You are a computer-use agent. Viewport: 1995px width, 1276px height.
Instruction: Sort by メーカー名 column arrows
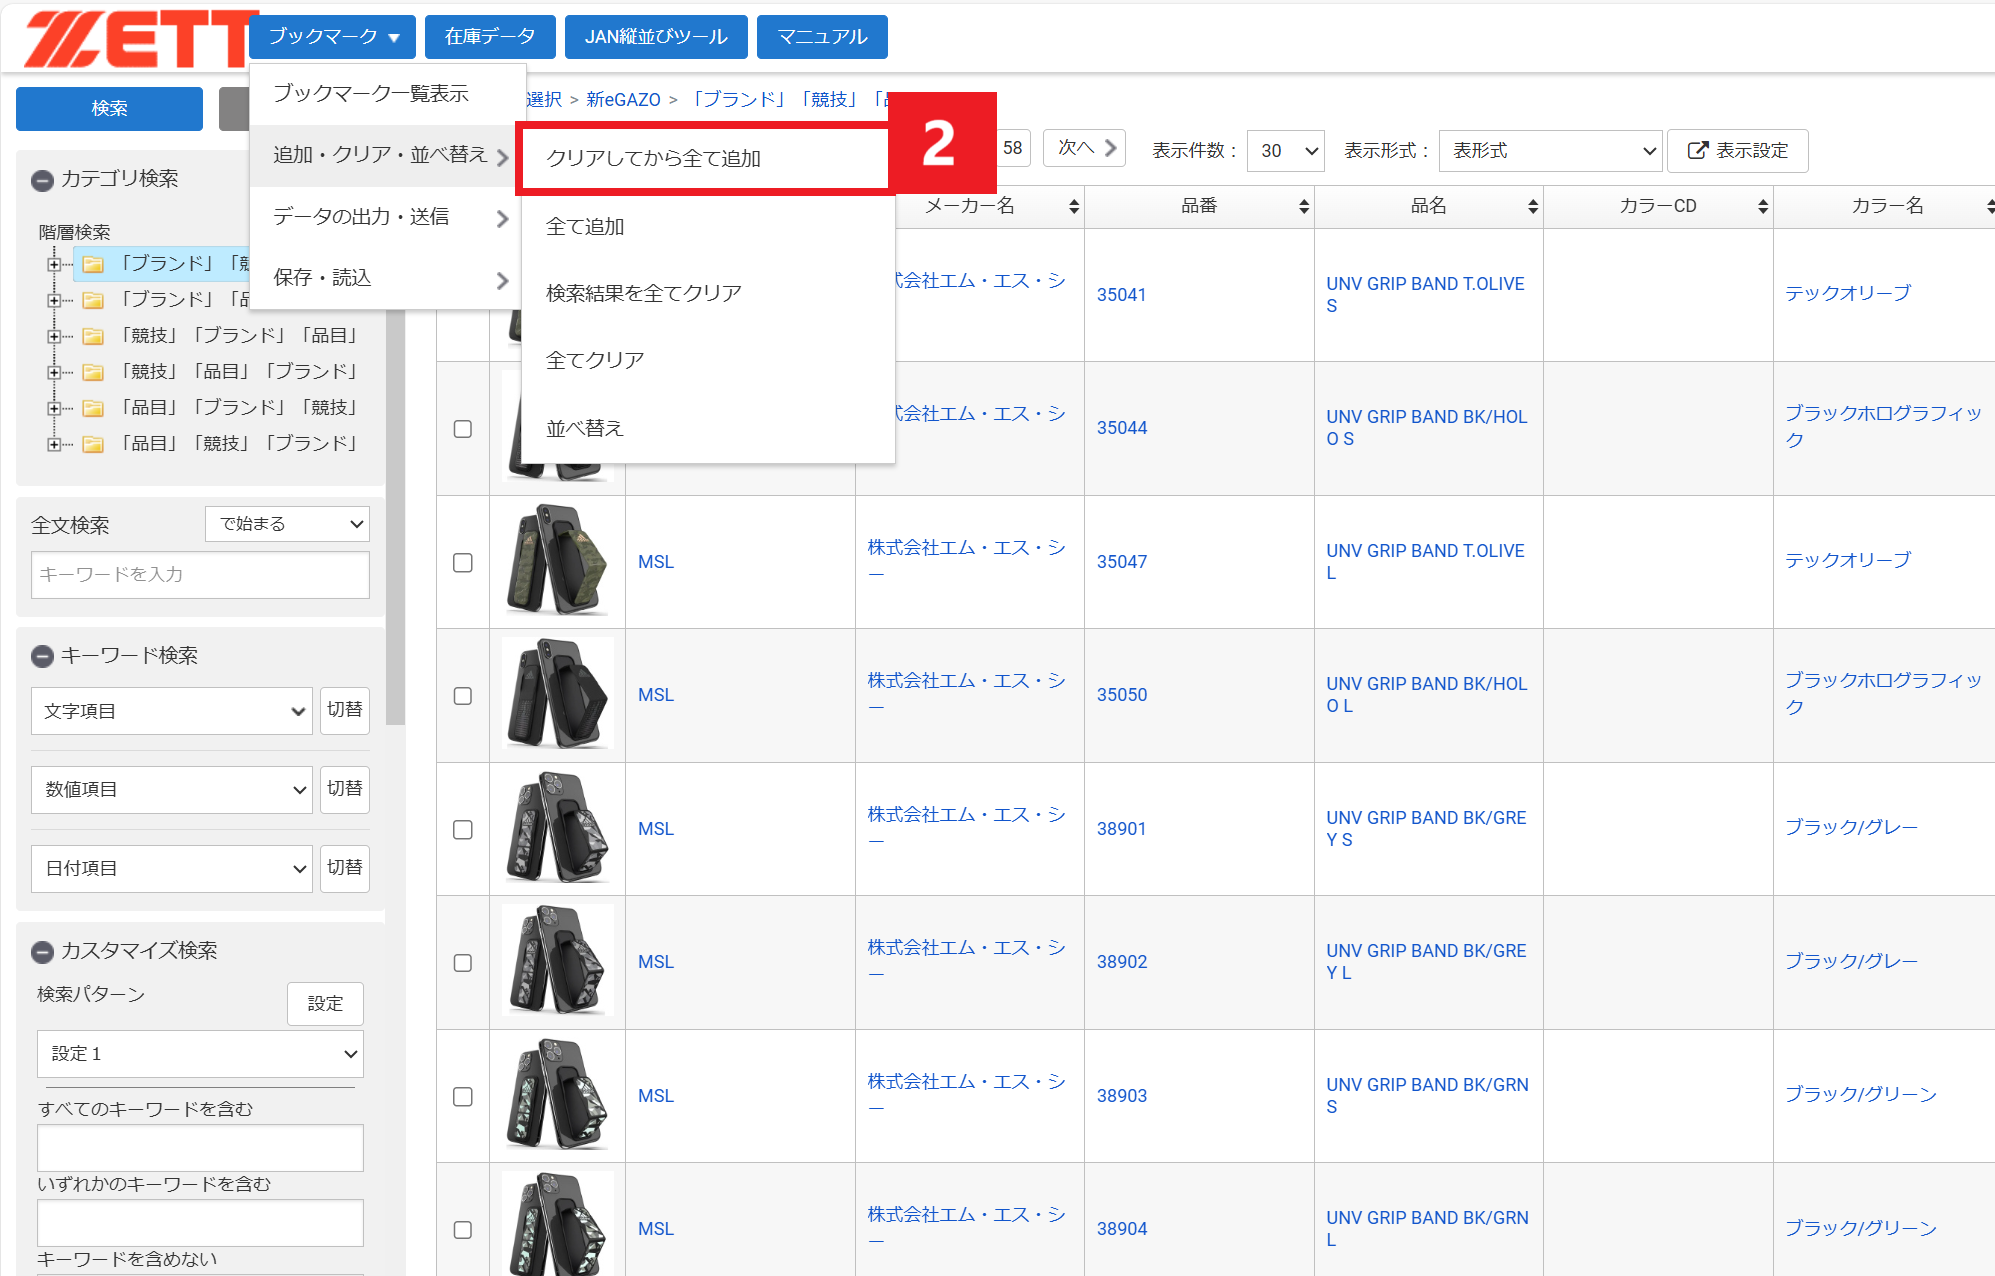(x=1074, y=206)
